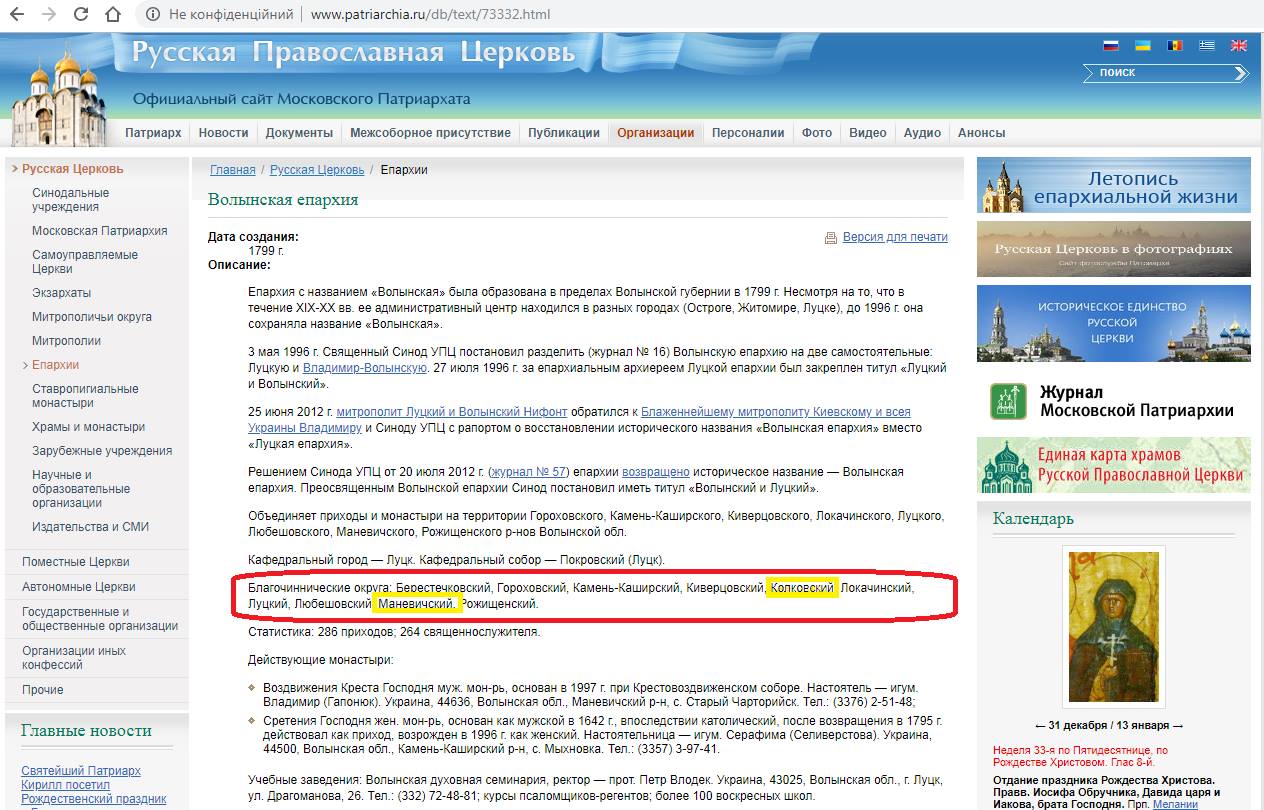Open the 'Документы' navigation tab
Screen dimensions: 1264x810
coord(299,133)
